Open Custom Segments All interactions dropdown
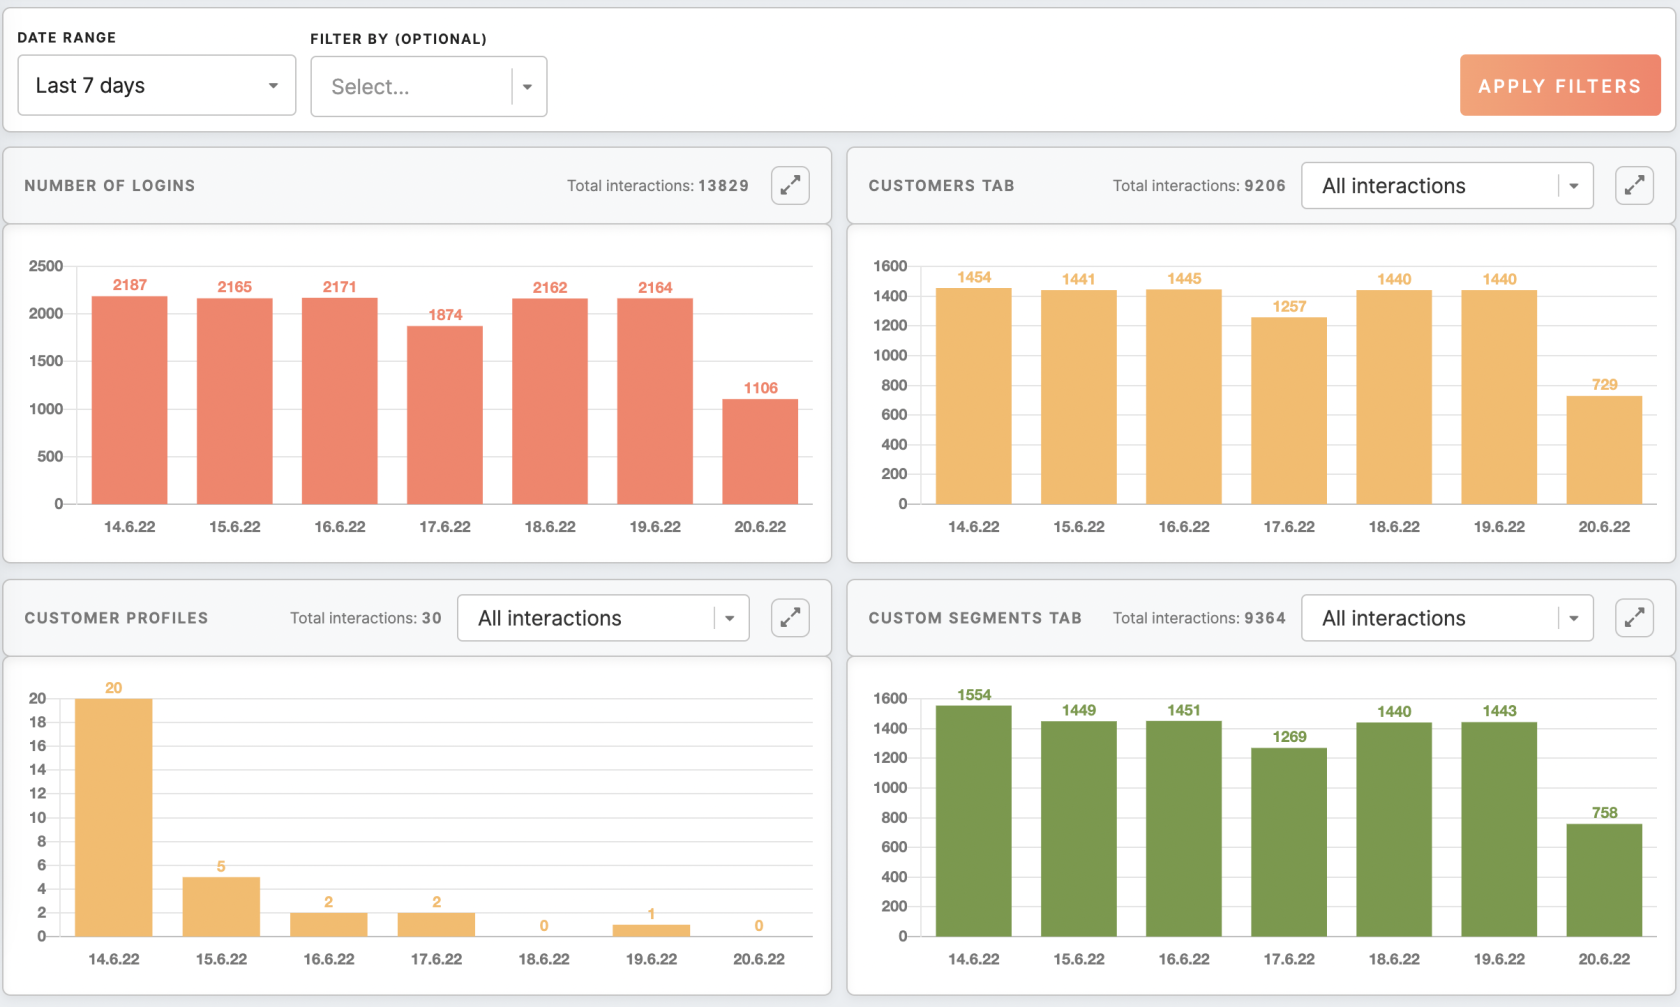 pyautogui.click(x=1447, y=618)
